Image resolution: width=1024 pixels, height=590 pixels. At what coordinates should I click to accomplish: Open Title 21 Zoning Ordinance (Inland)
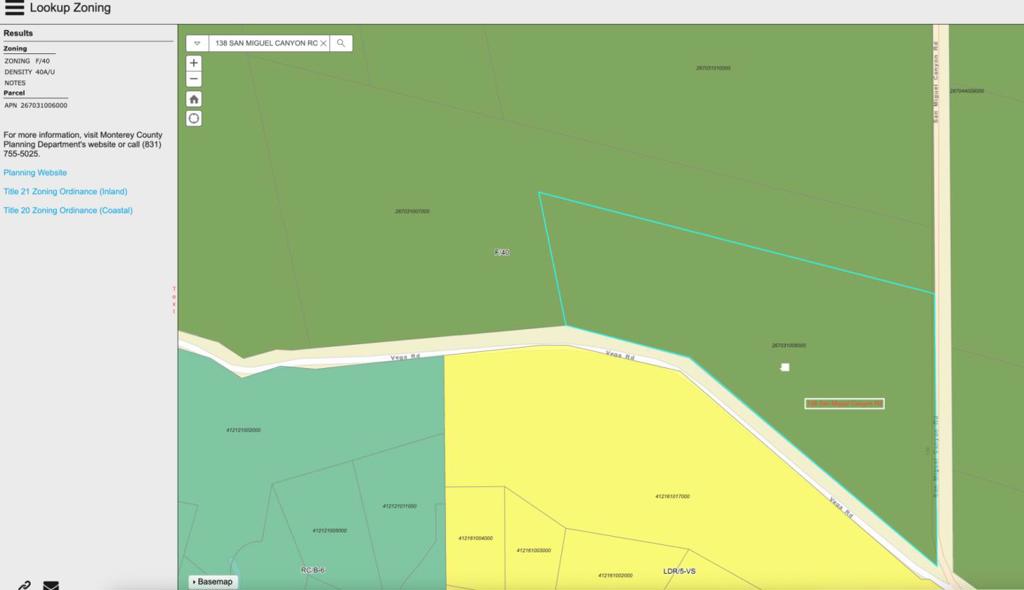65,191
